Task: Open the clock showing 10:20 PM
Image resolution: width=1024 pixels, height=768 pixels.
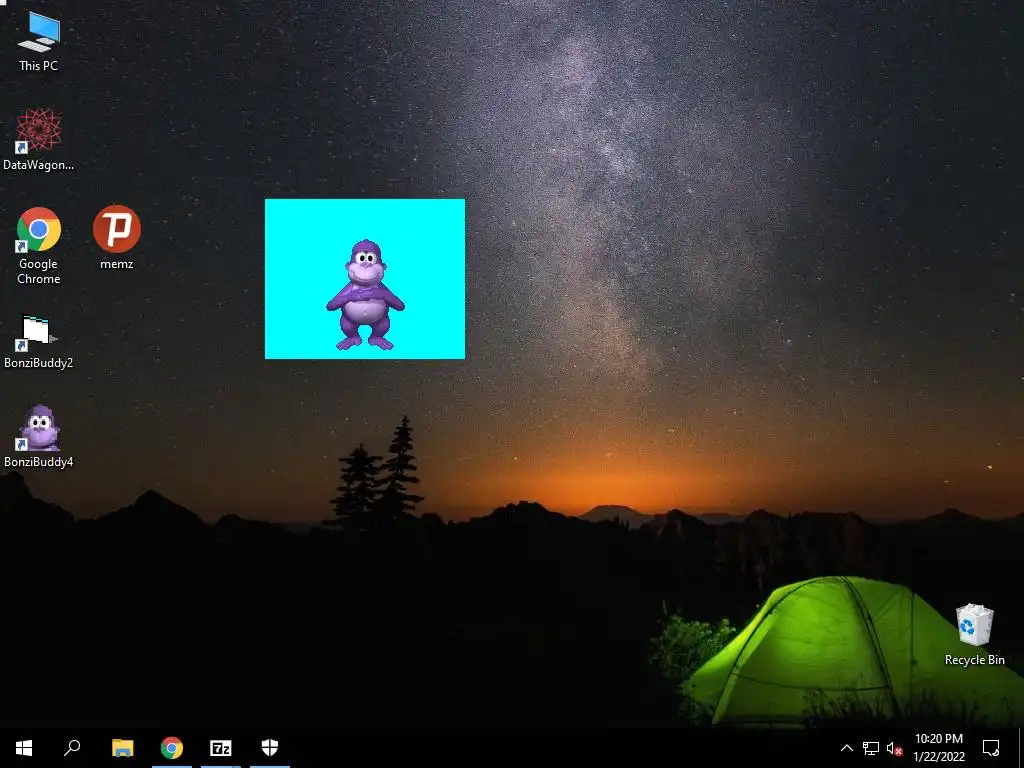Action: 939,748
